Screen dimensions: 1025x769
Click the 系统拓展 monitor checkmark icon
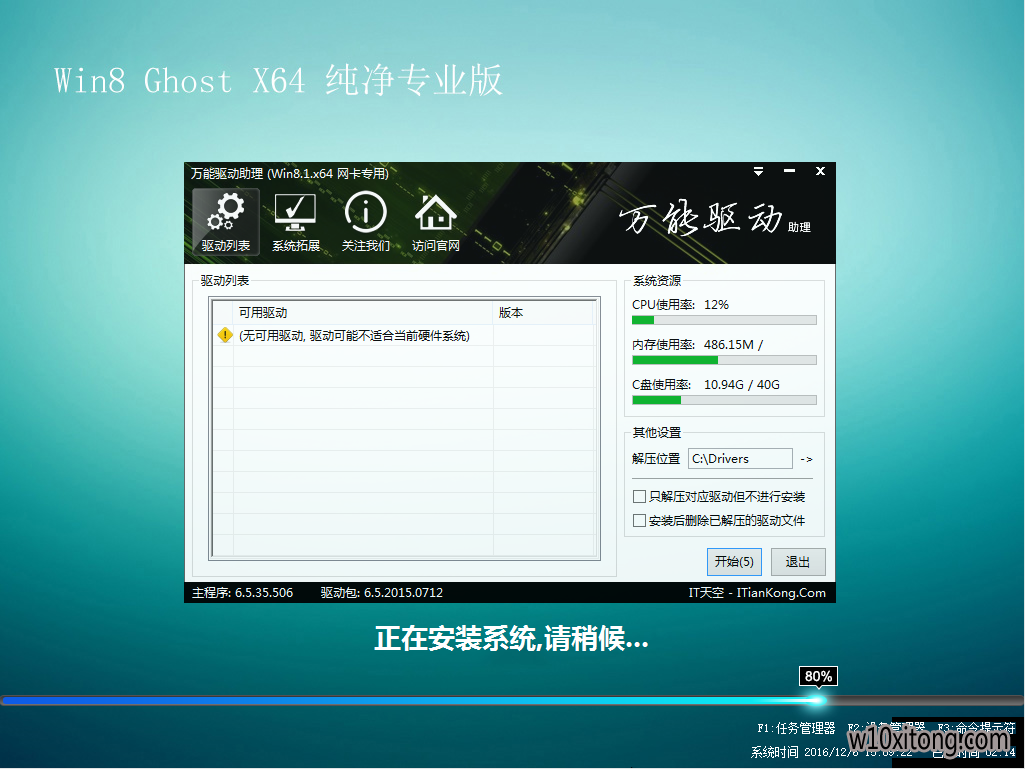pyautogui.click(x=295, y=222)
